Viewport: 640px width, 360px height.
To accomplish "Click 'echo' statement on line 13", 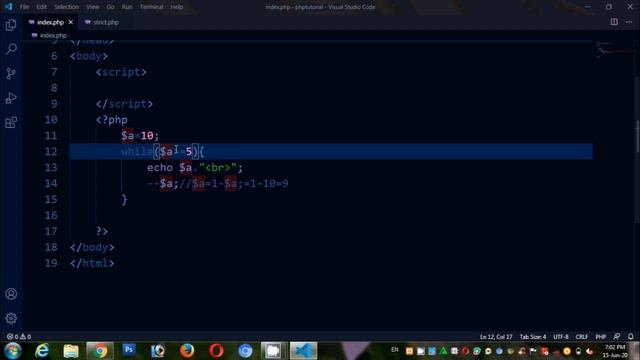I will [x=160, y=168].
